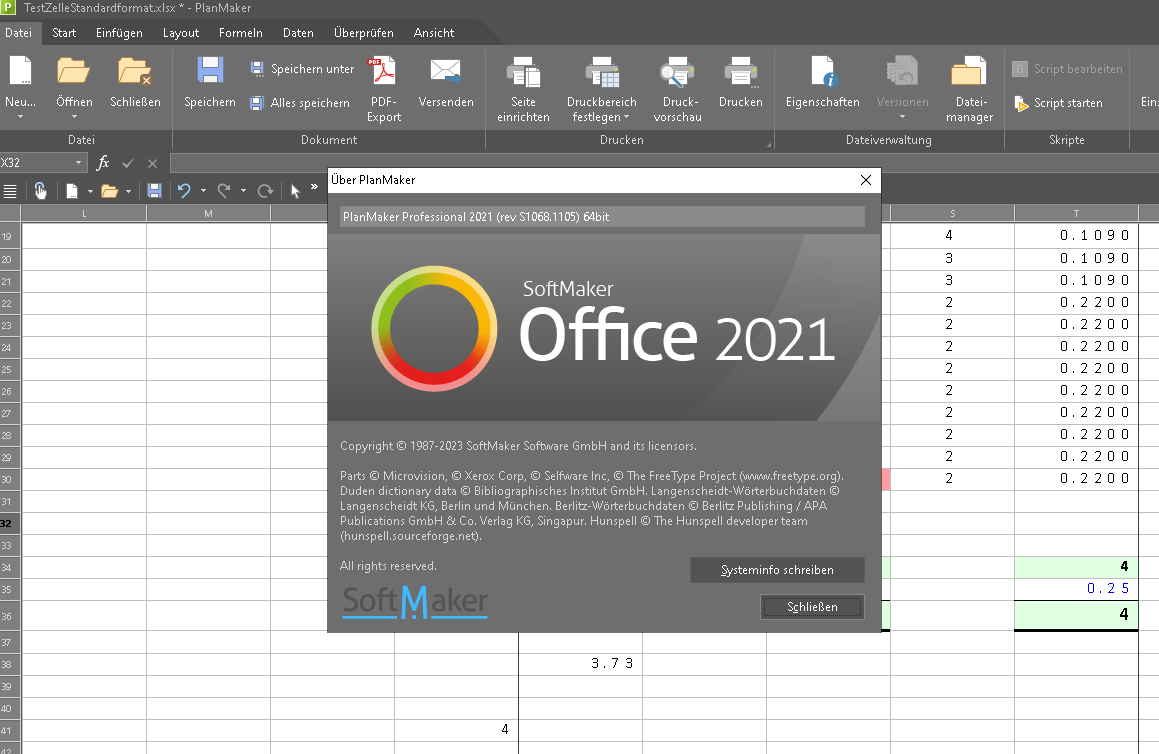The height and width of the screenshot is (754, 1159).
Task: Click the cell containing 3.73
Action: pyautogui.click(x=580, y=664)
